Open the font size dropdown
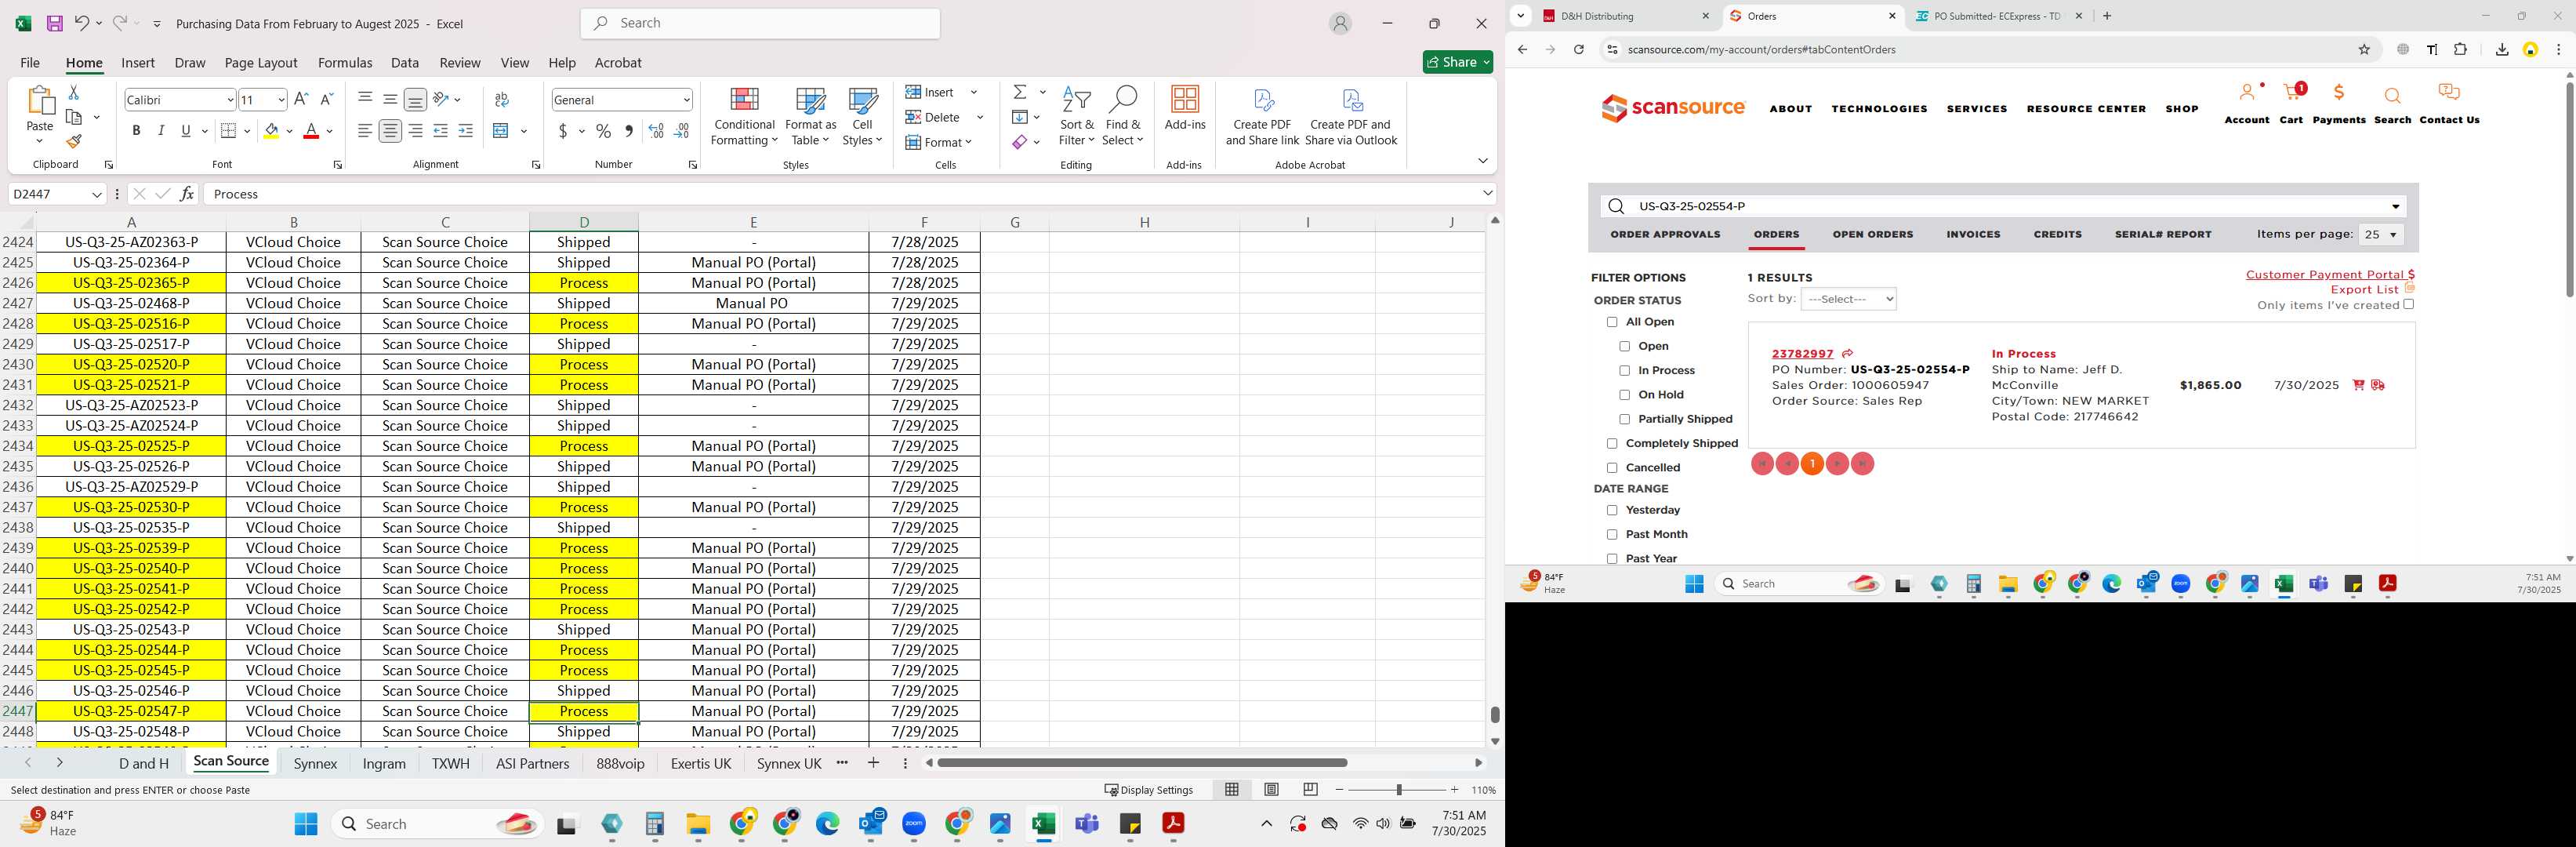2576x847 pixels. 281,99
